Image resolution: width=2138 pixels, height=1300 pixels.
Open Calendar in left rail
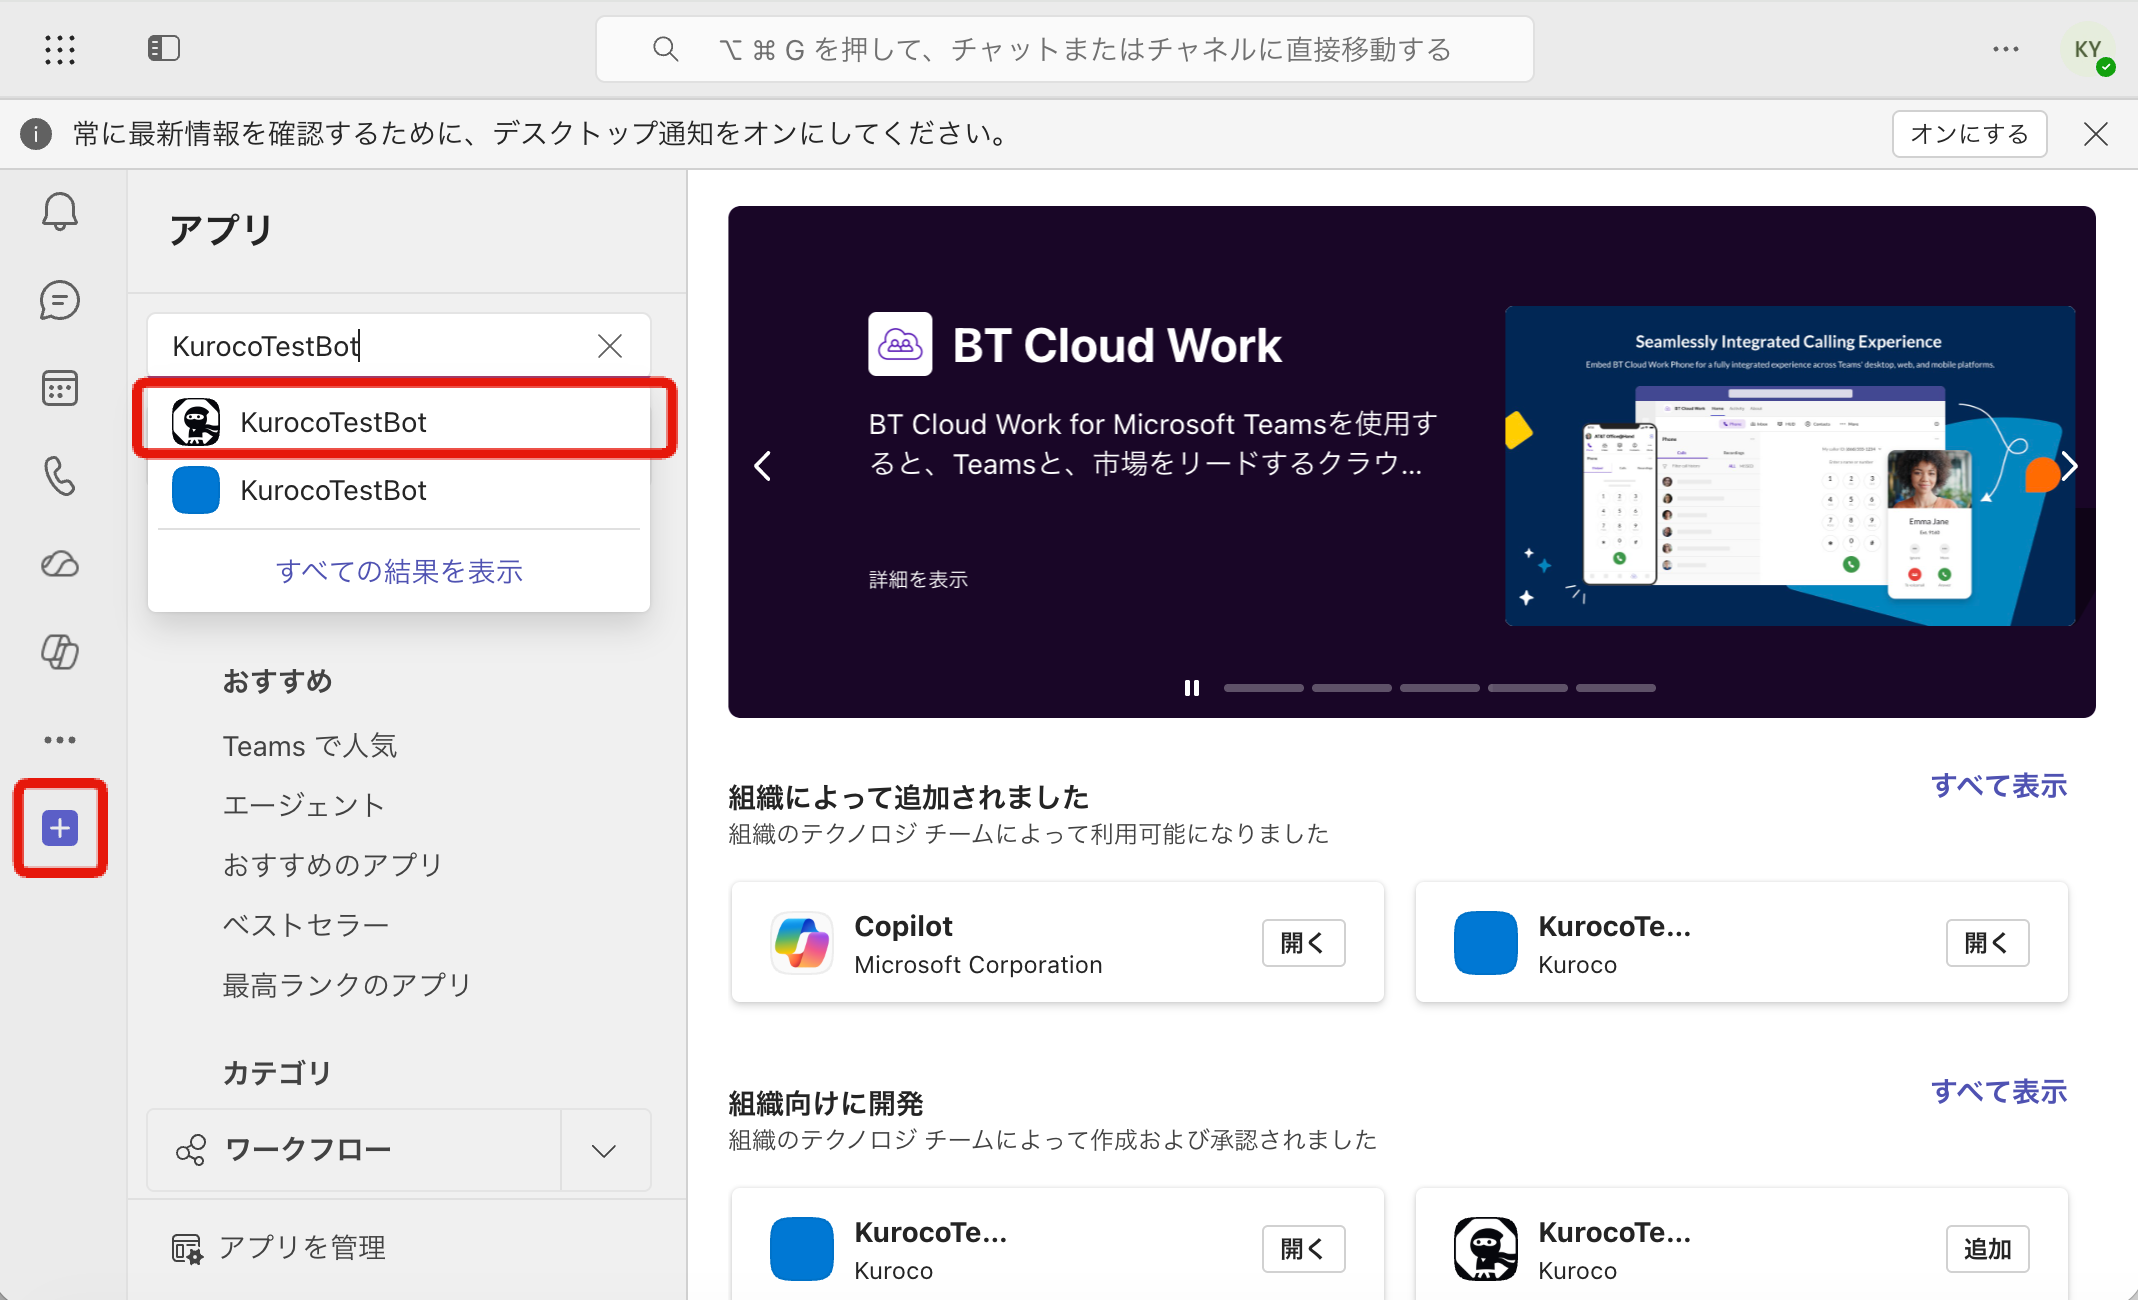(x=60, y=388)
